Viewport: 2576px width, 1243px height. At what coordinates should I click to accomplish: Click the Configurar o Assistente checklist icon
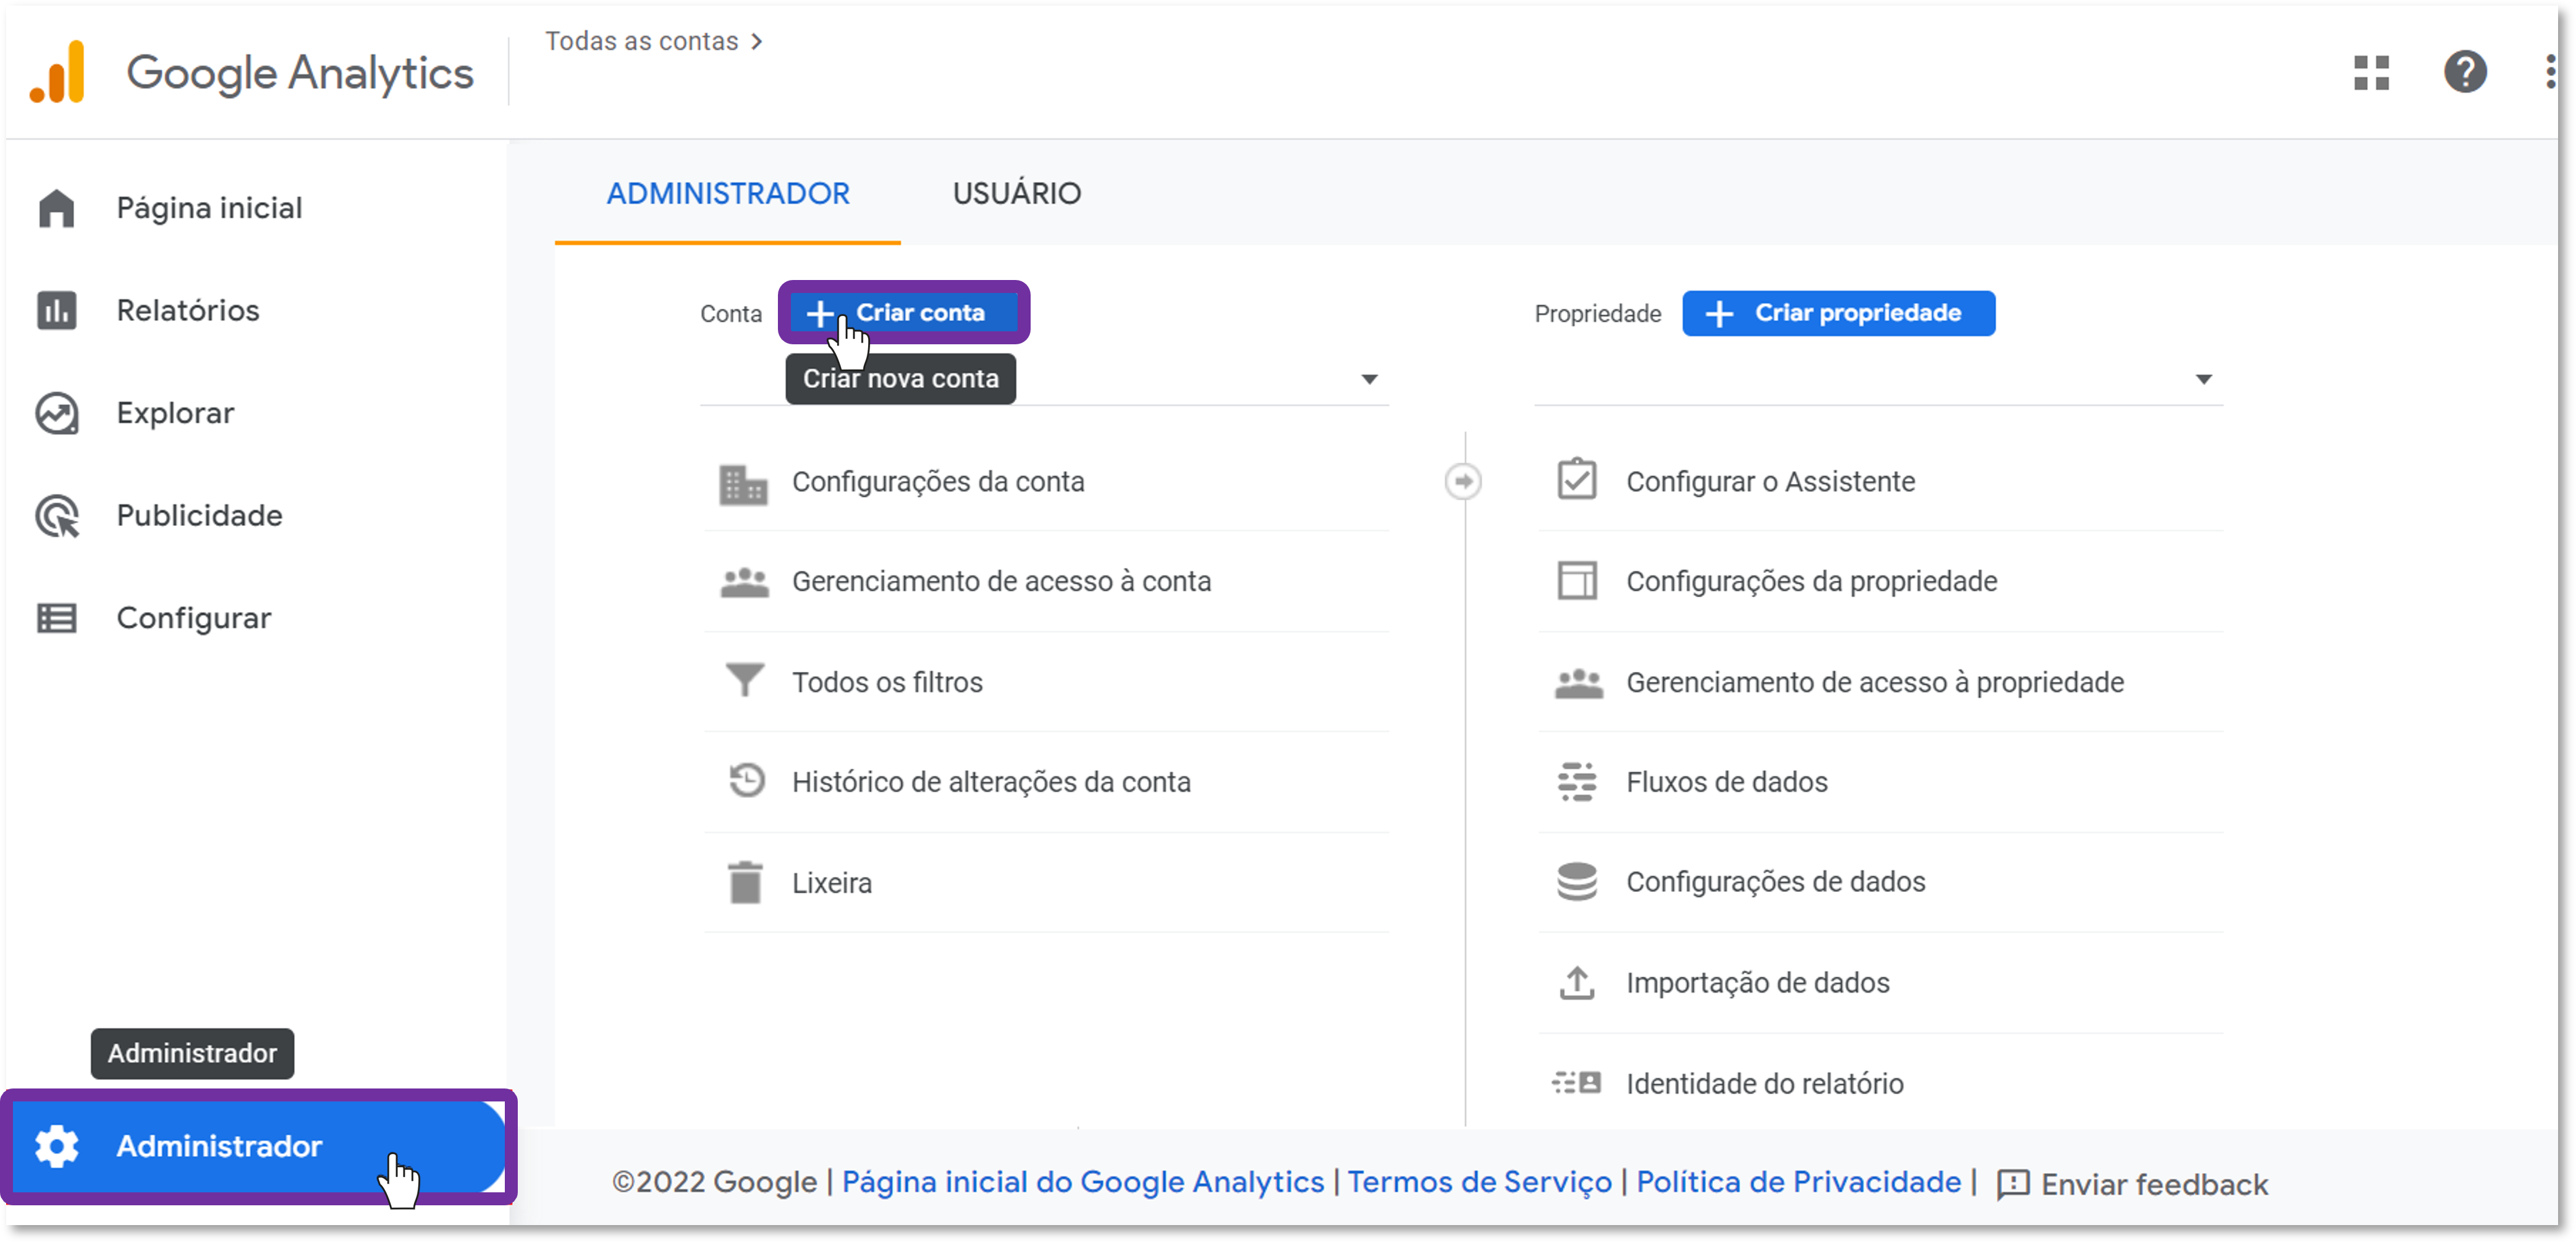coord(1577,480)
